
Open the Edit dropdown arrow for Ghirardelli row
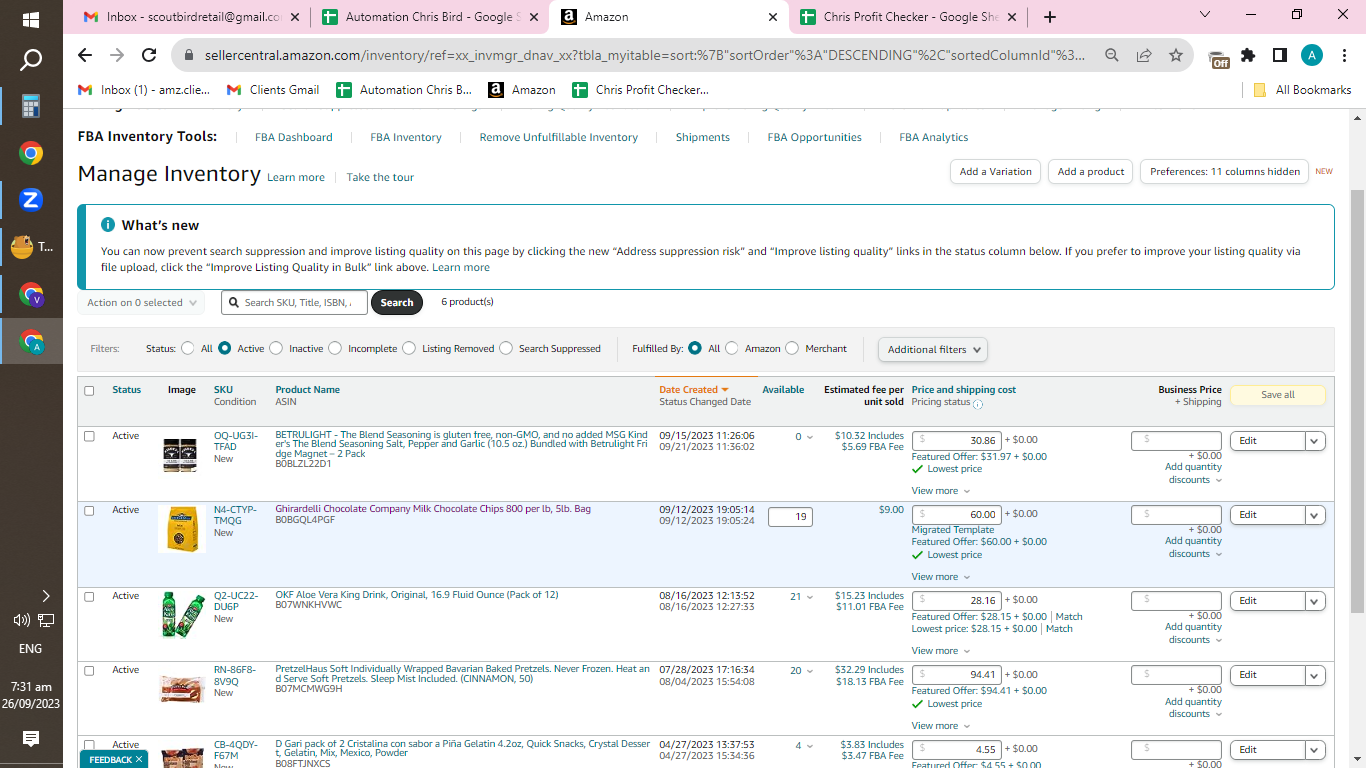coord(1315,515)
